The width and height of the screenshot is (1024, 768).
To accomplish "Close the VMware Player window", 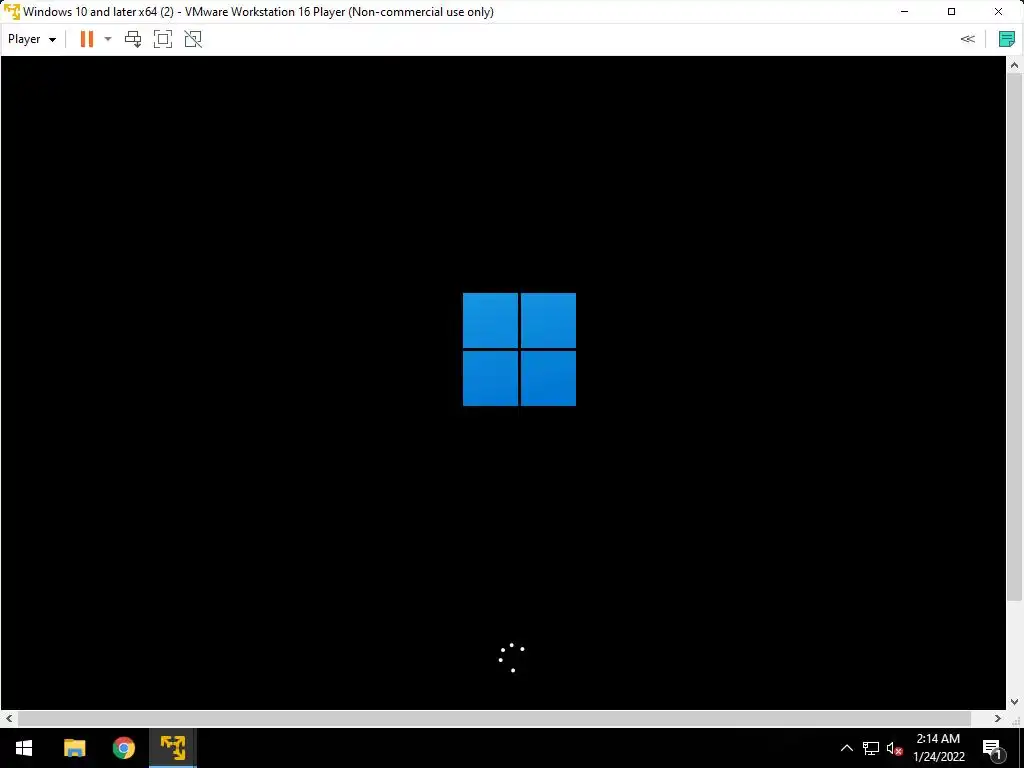I will (x=999, y=12).
